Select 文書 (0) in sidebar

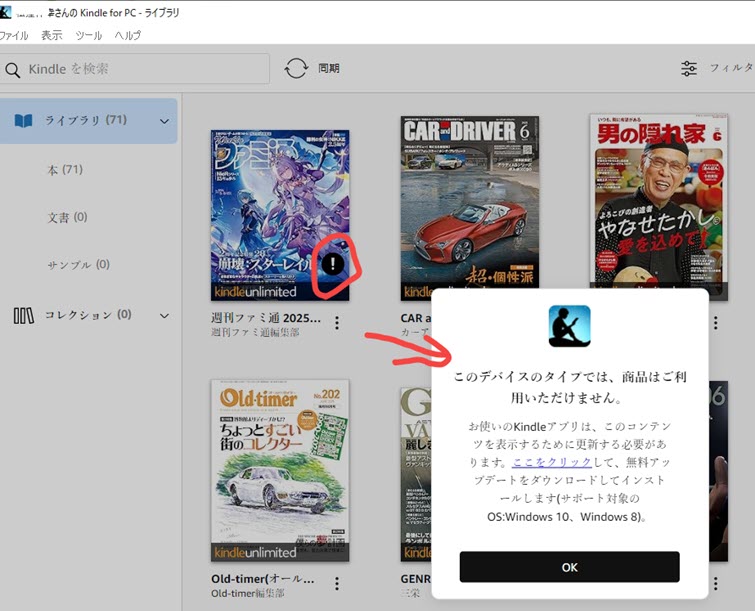click(x=67, y=217)
